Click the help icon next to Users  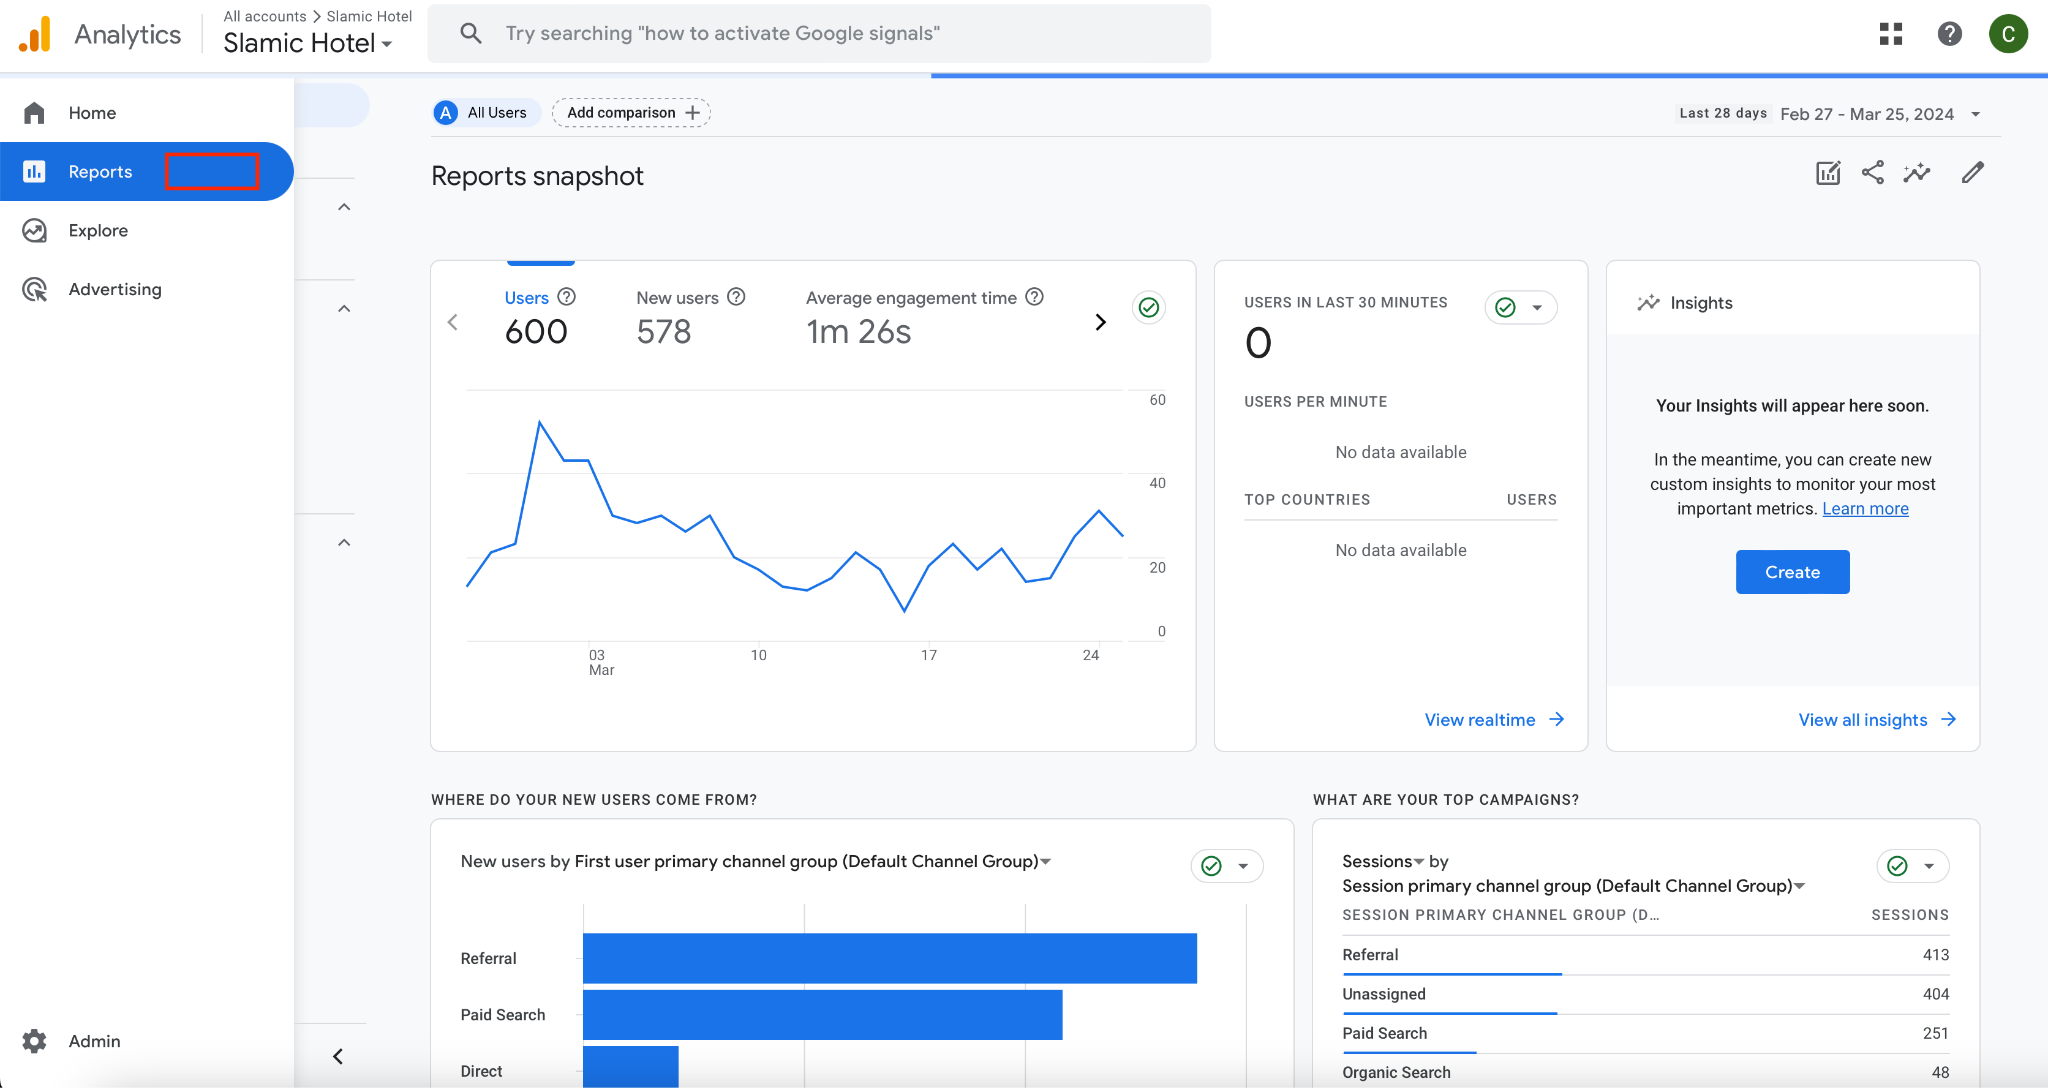click(x=566, y=297)
